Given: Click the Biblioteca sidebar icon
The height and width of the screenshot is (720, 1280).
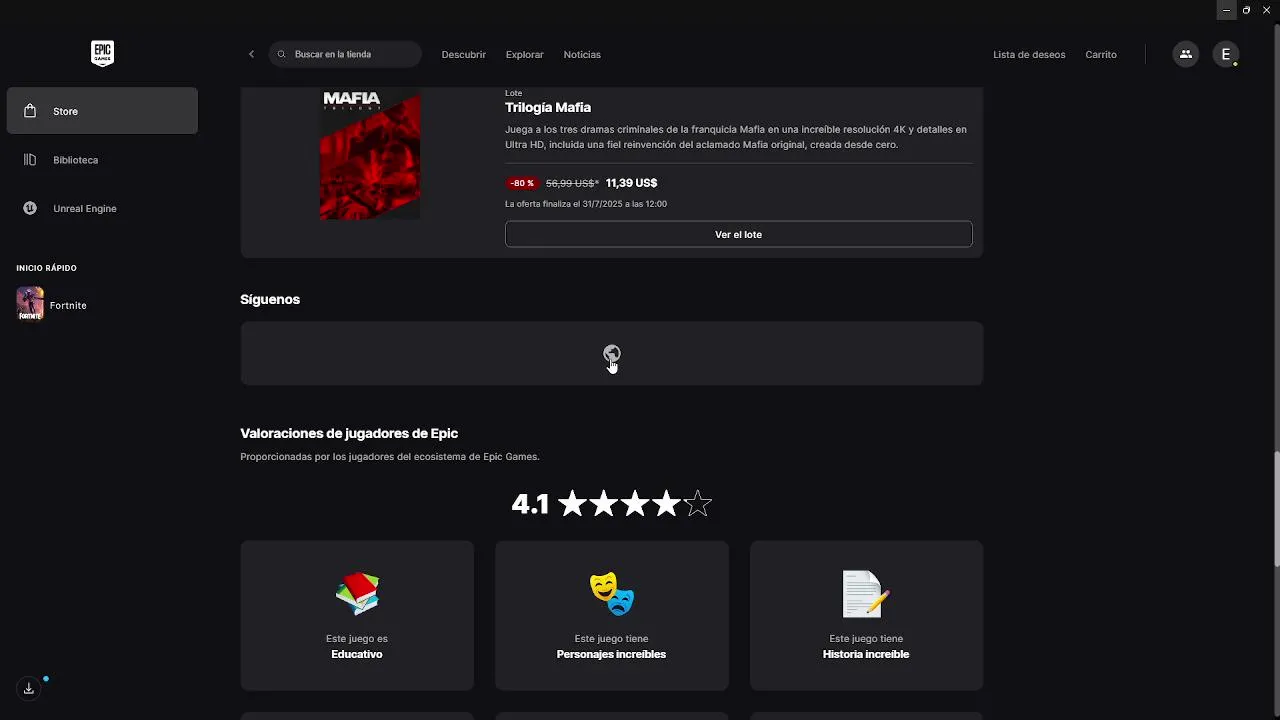Looking at the screenshot, I should [30, 160].
